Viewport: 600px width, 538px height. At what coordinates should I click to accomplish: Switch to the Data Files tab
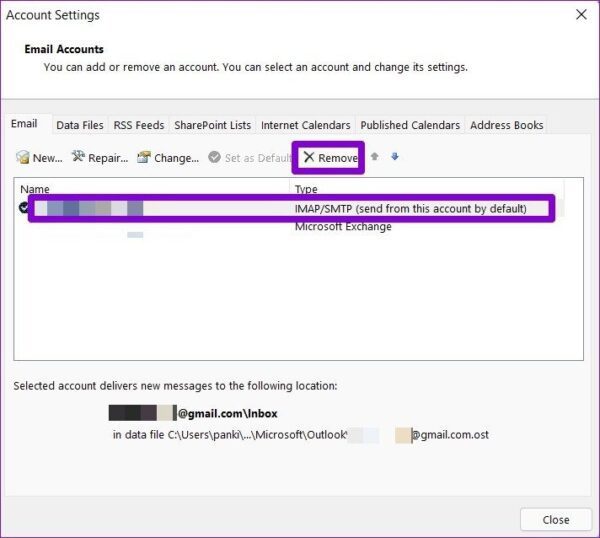tap(80, 125)
